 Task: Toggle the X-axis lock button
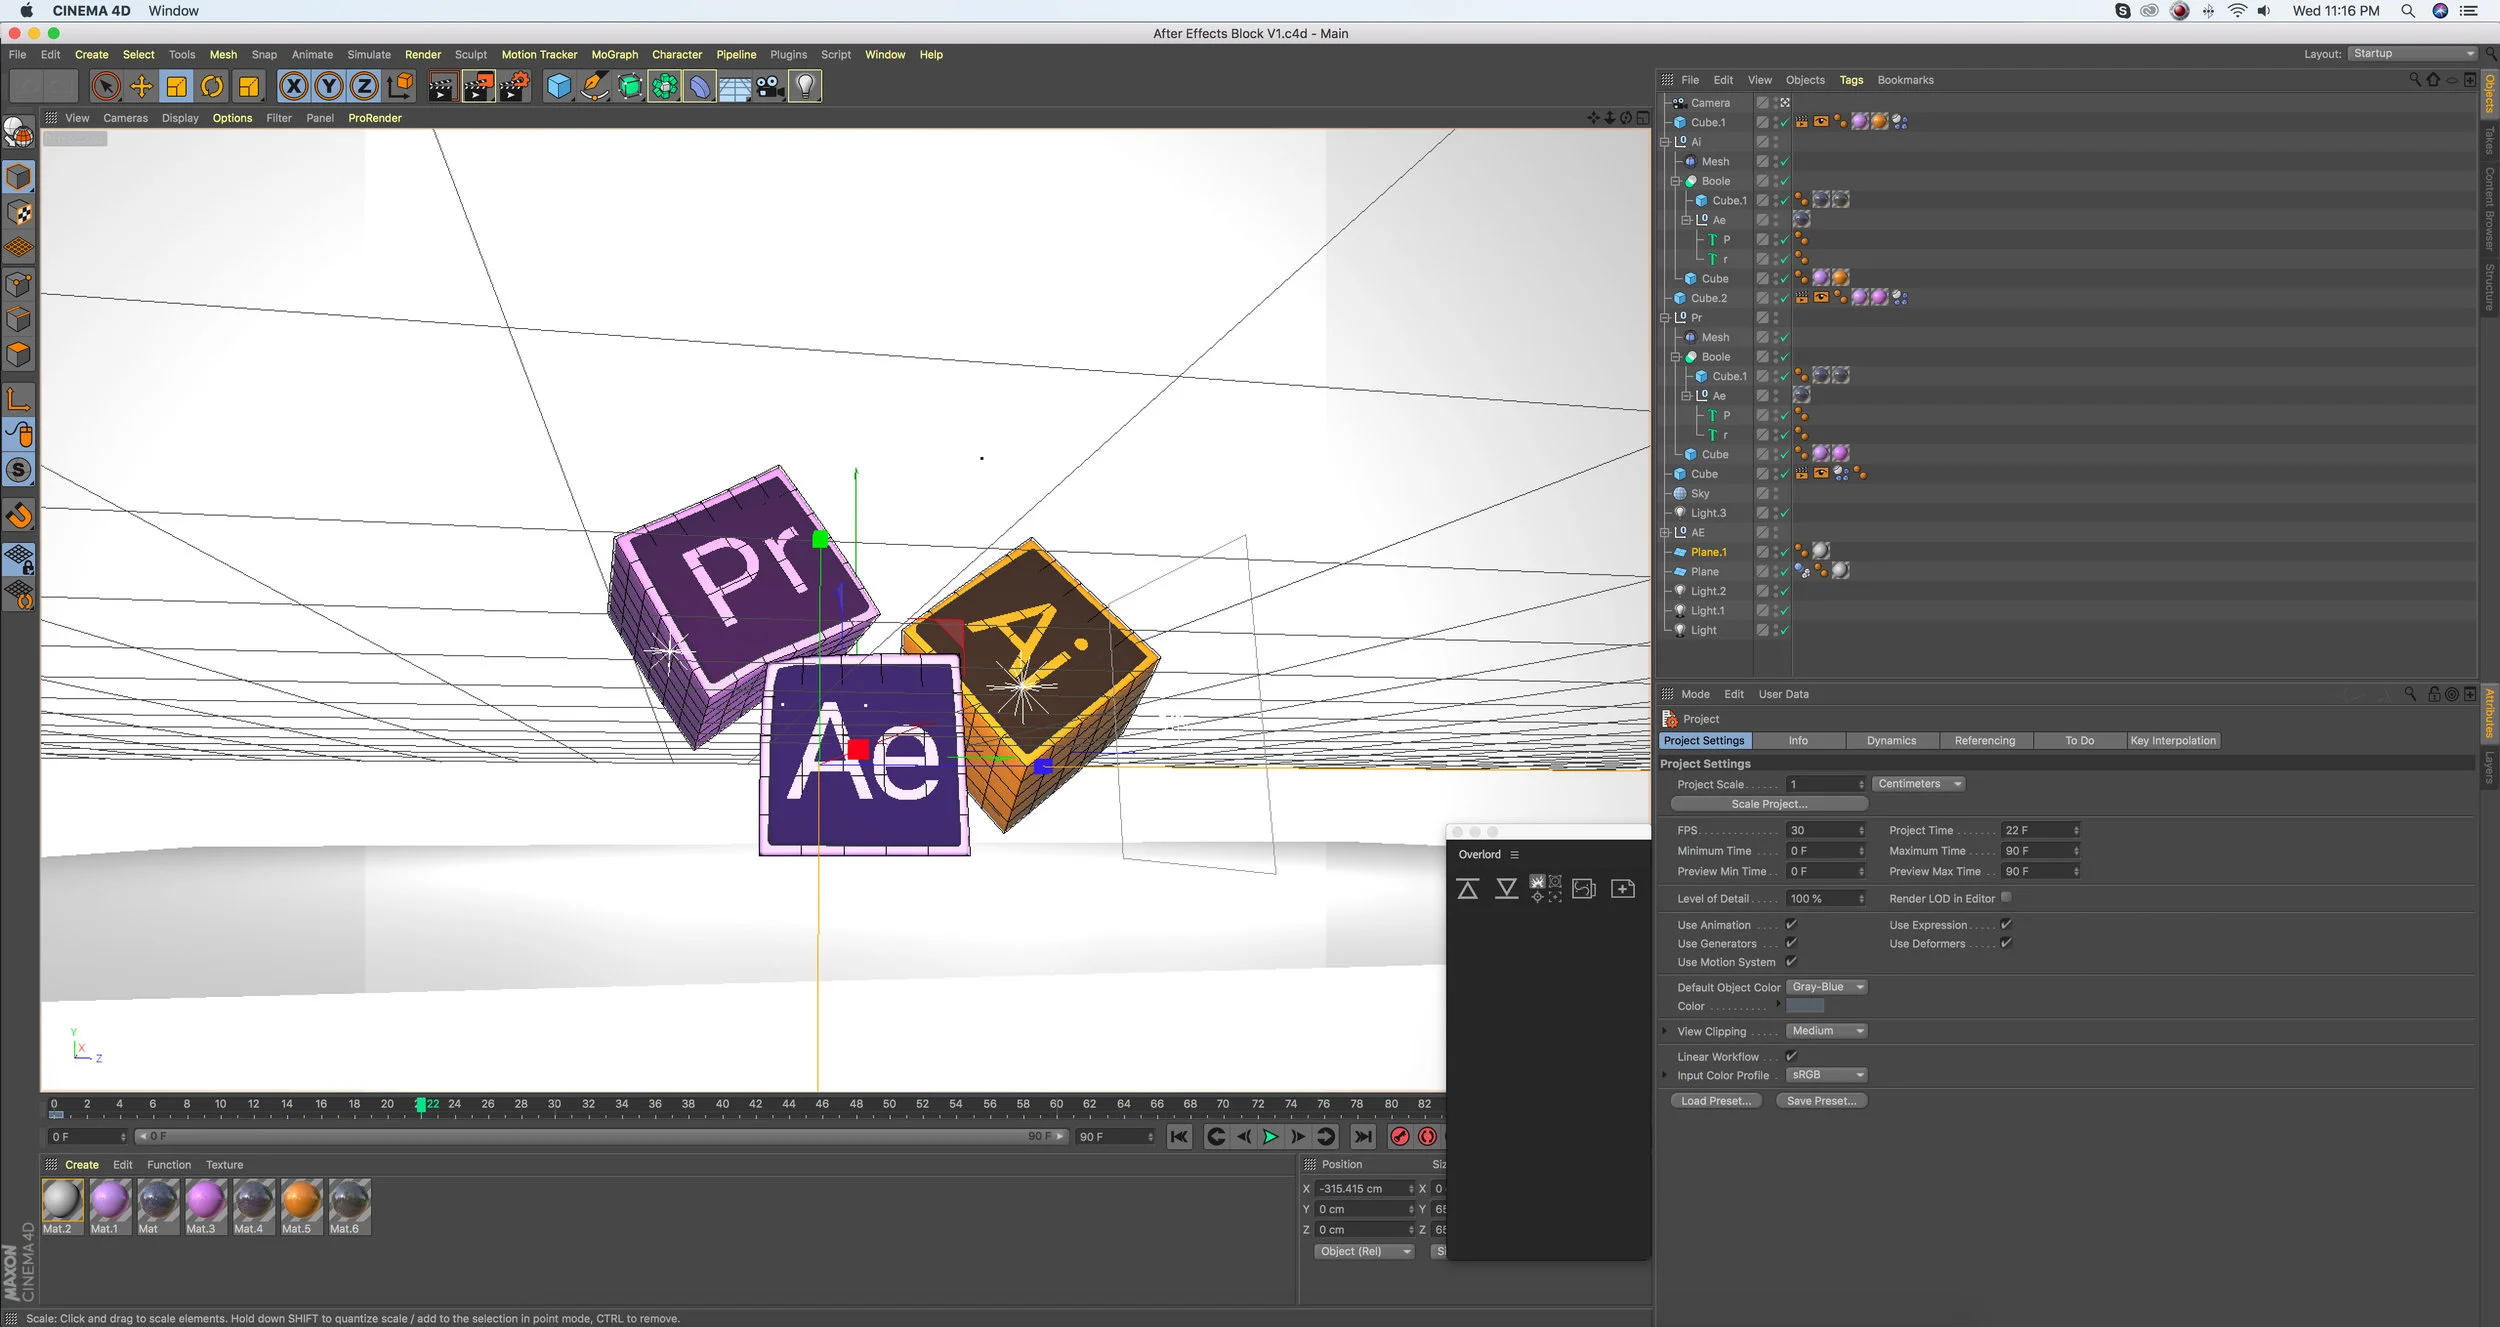pyautogui.click(x=293, y=87)
